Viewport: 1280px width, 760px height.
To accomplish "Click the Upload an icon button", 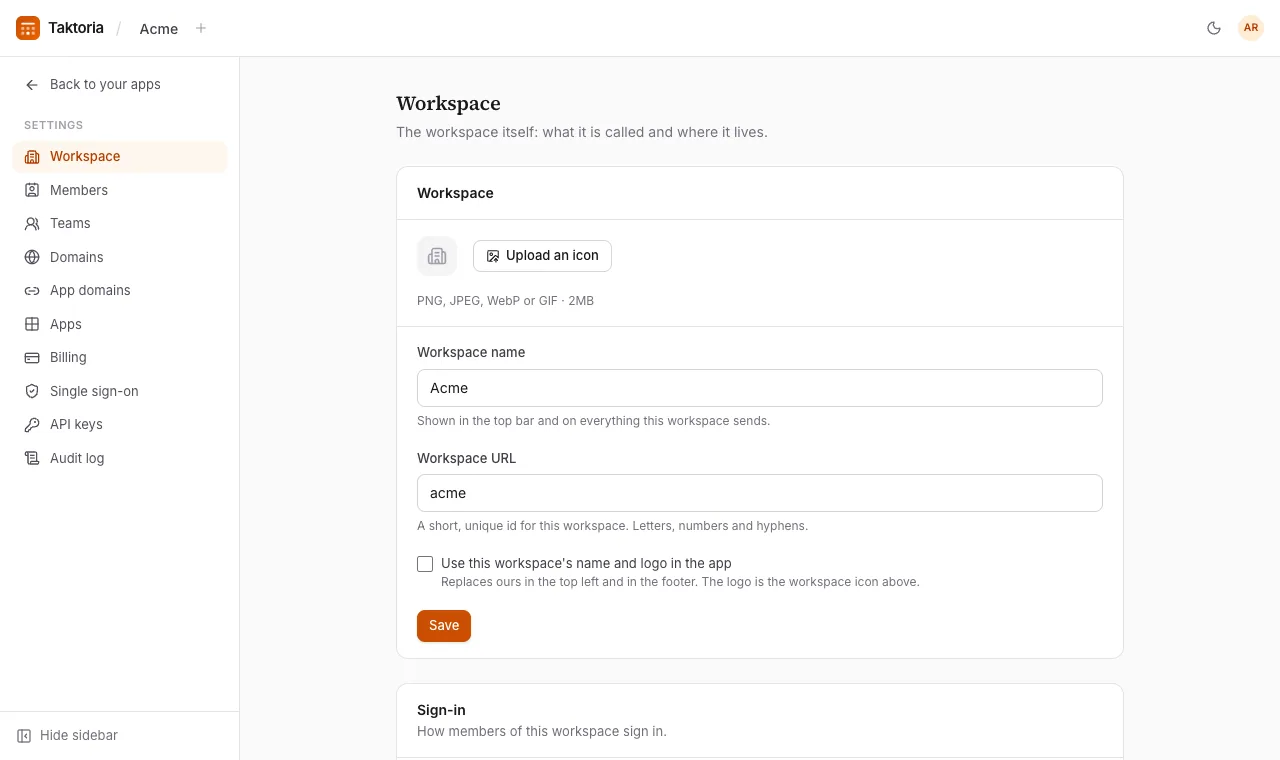I will click(542, 256).
